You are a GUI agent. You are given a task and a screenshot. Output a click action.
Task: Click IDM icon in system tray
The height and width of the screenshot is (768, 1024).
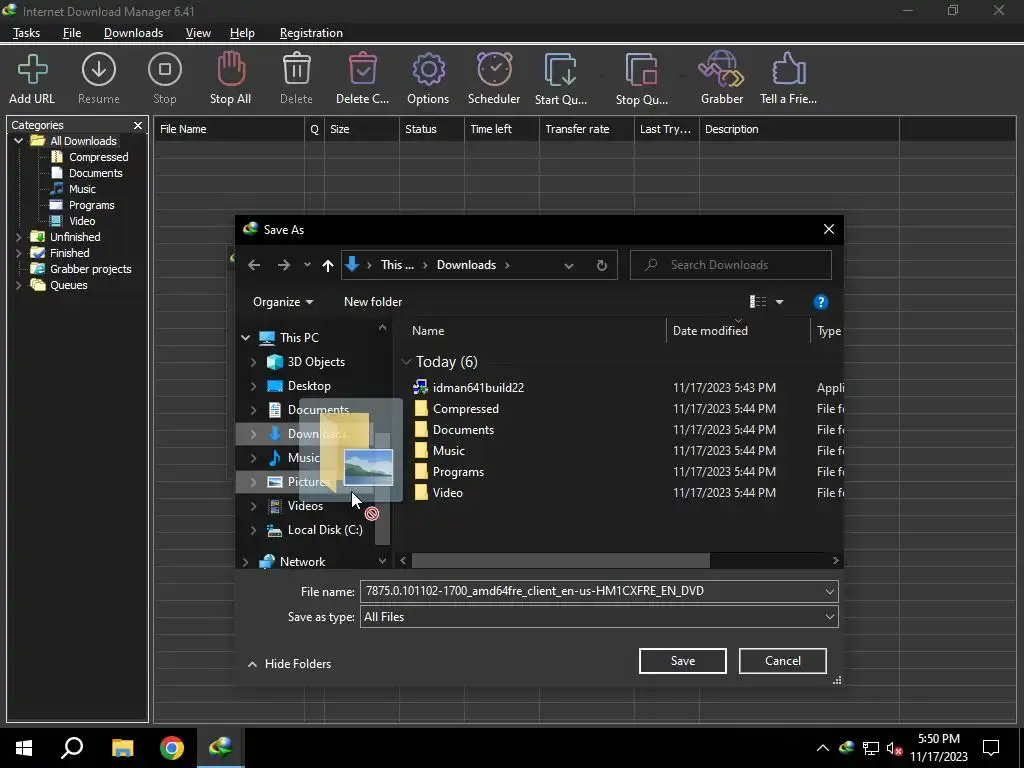(x=846, y=748)
